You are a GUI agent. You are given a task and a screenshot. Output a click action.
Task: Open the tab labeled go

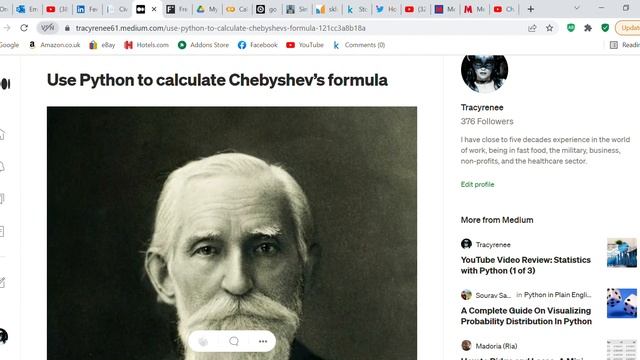coord(267,9)
